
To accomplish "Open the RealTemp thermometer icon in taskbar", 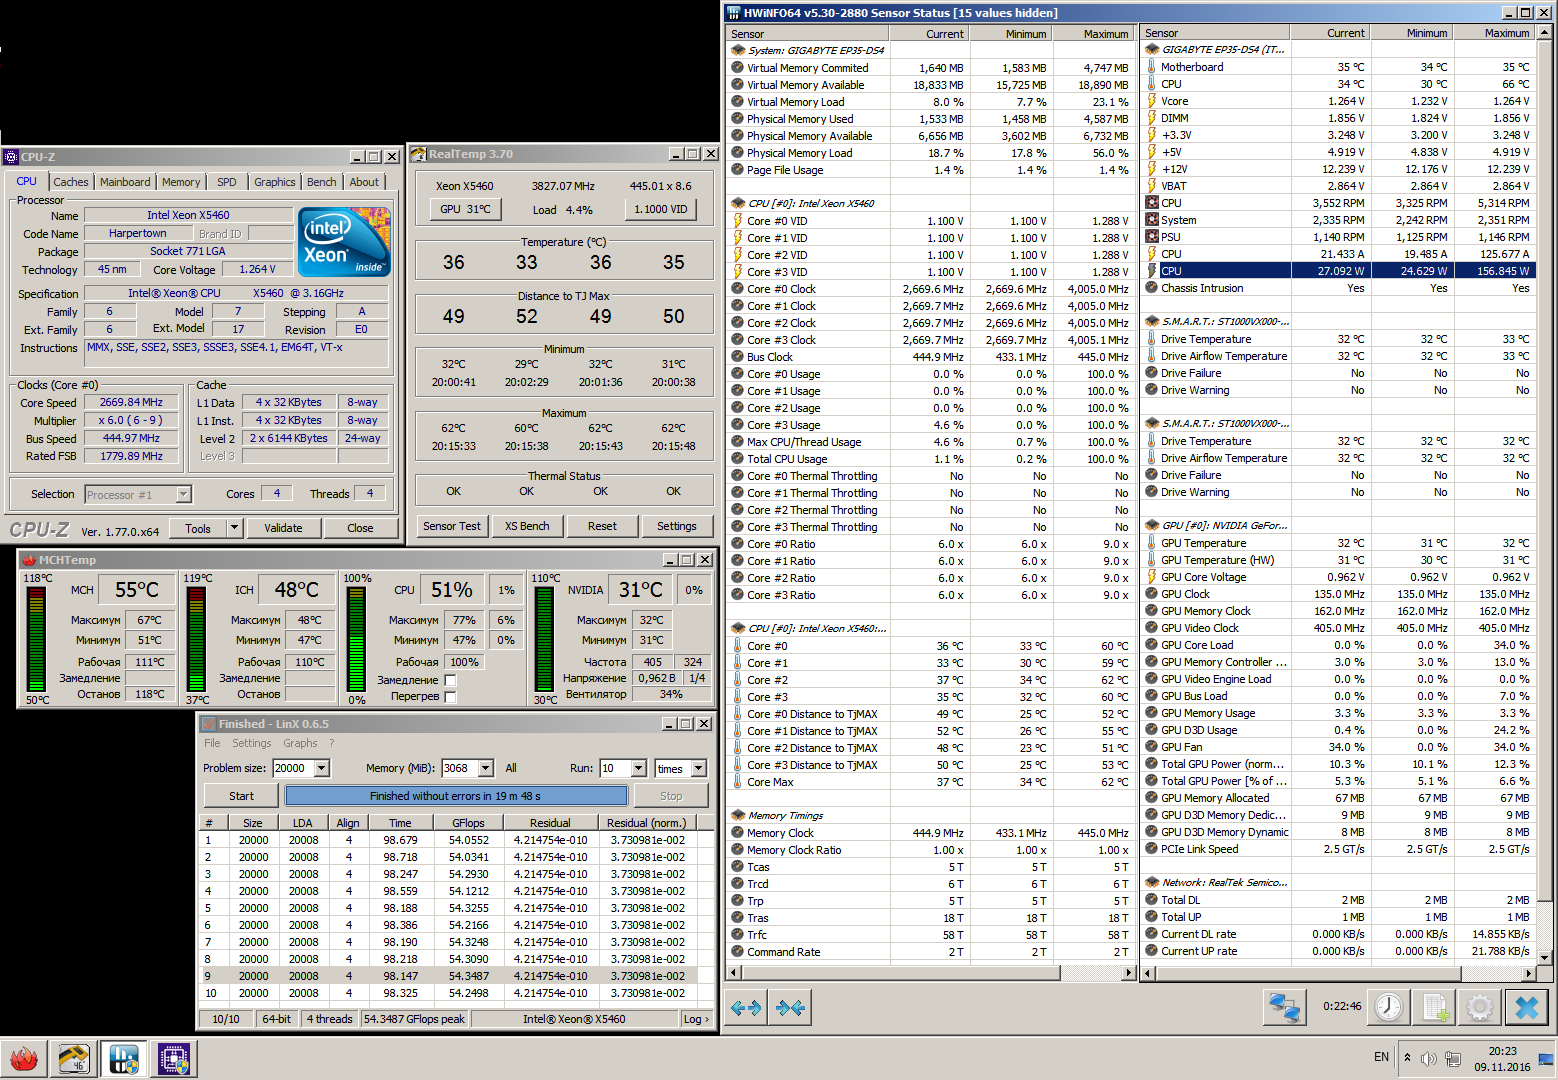I will coord(74,1058).
